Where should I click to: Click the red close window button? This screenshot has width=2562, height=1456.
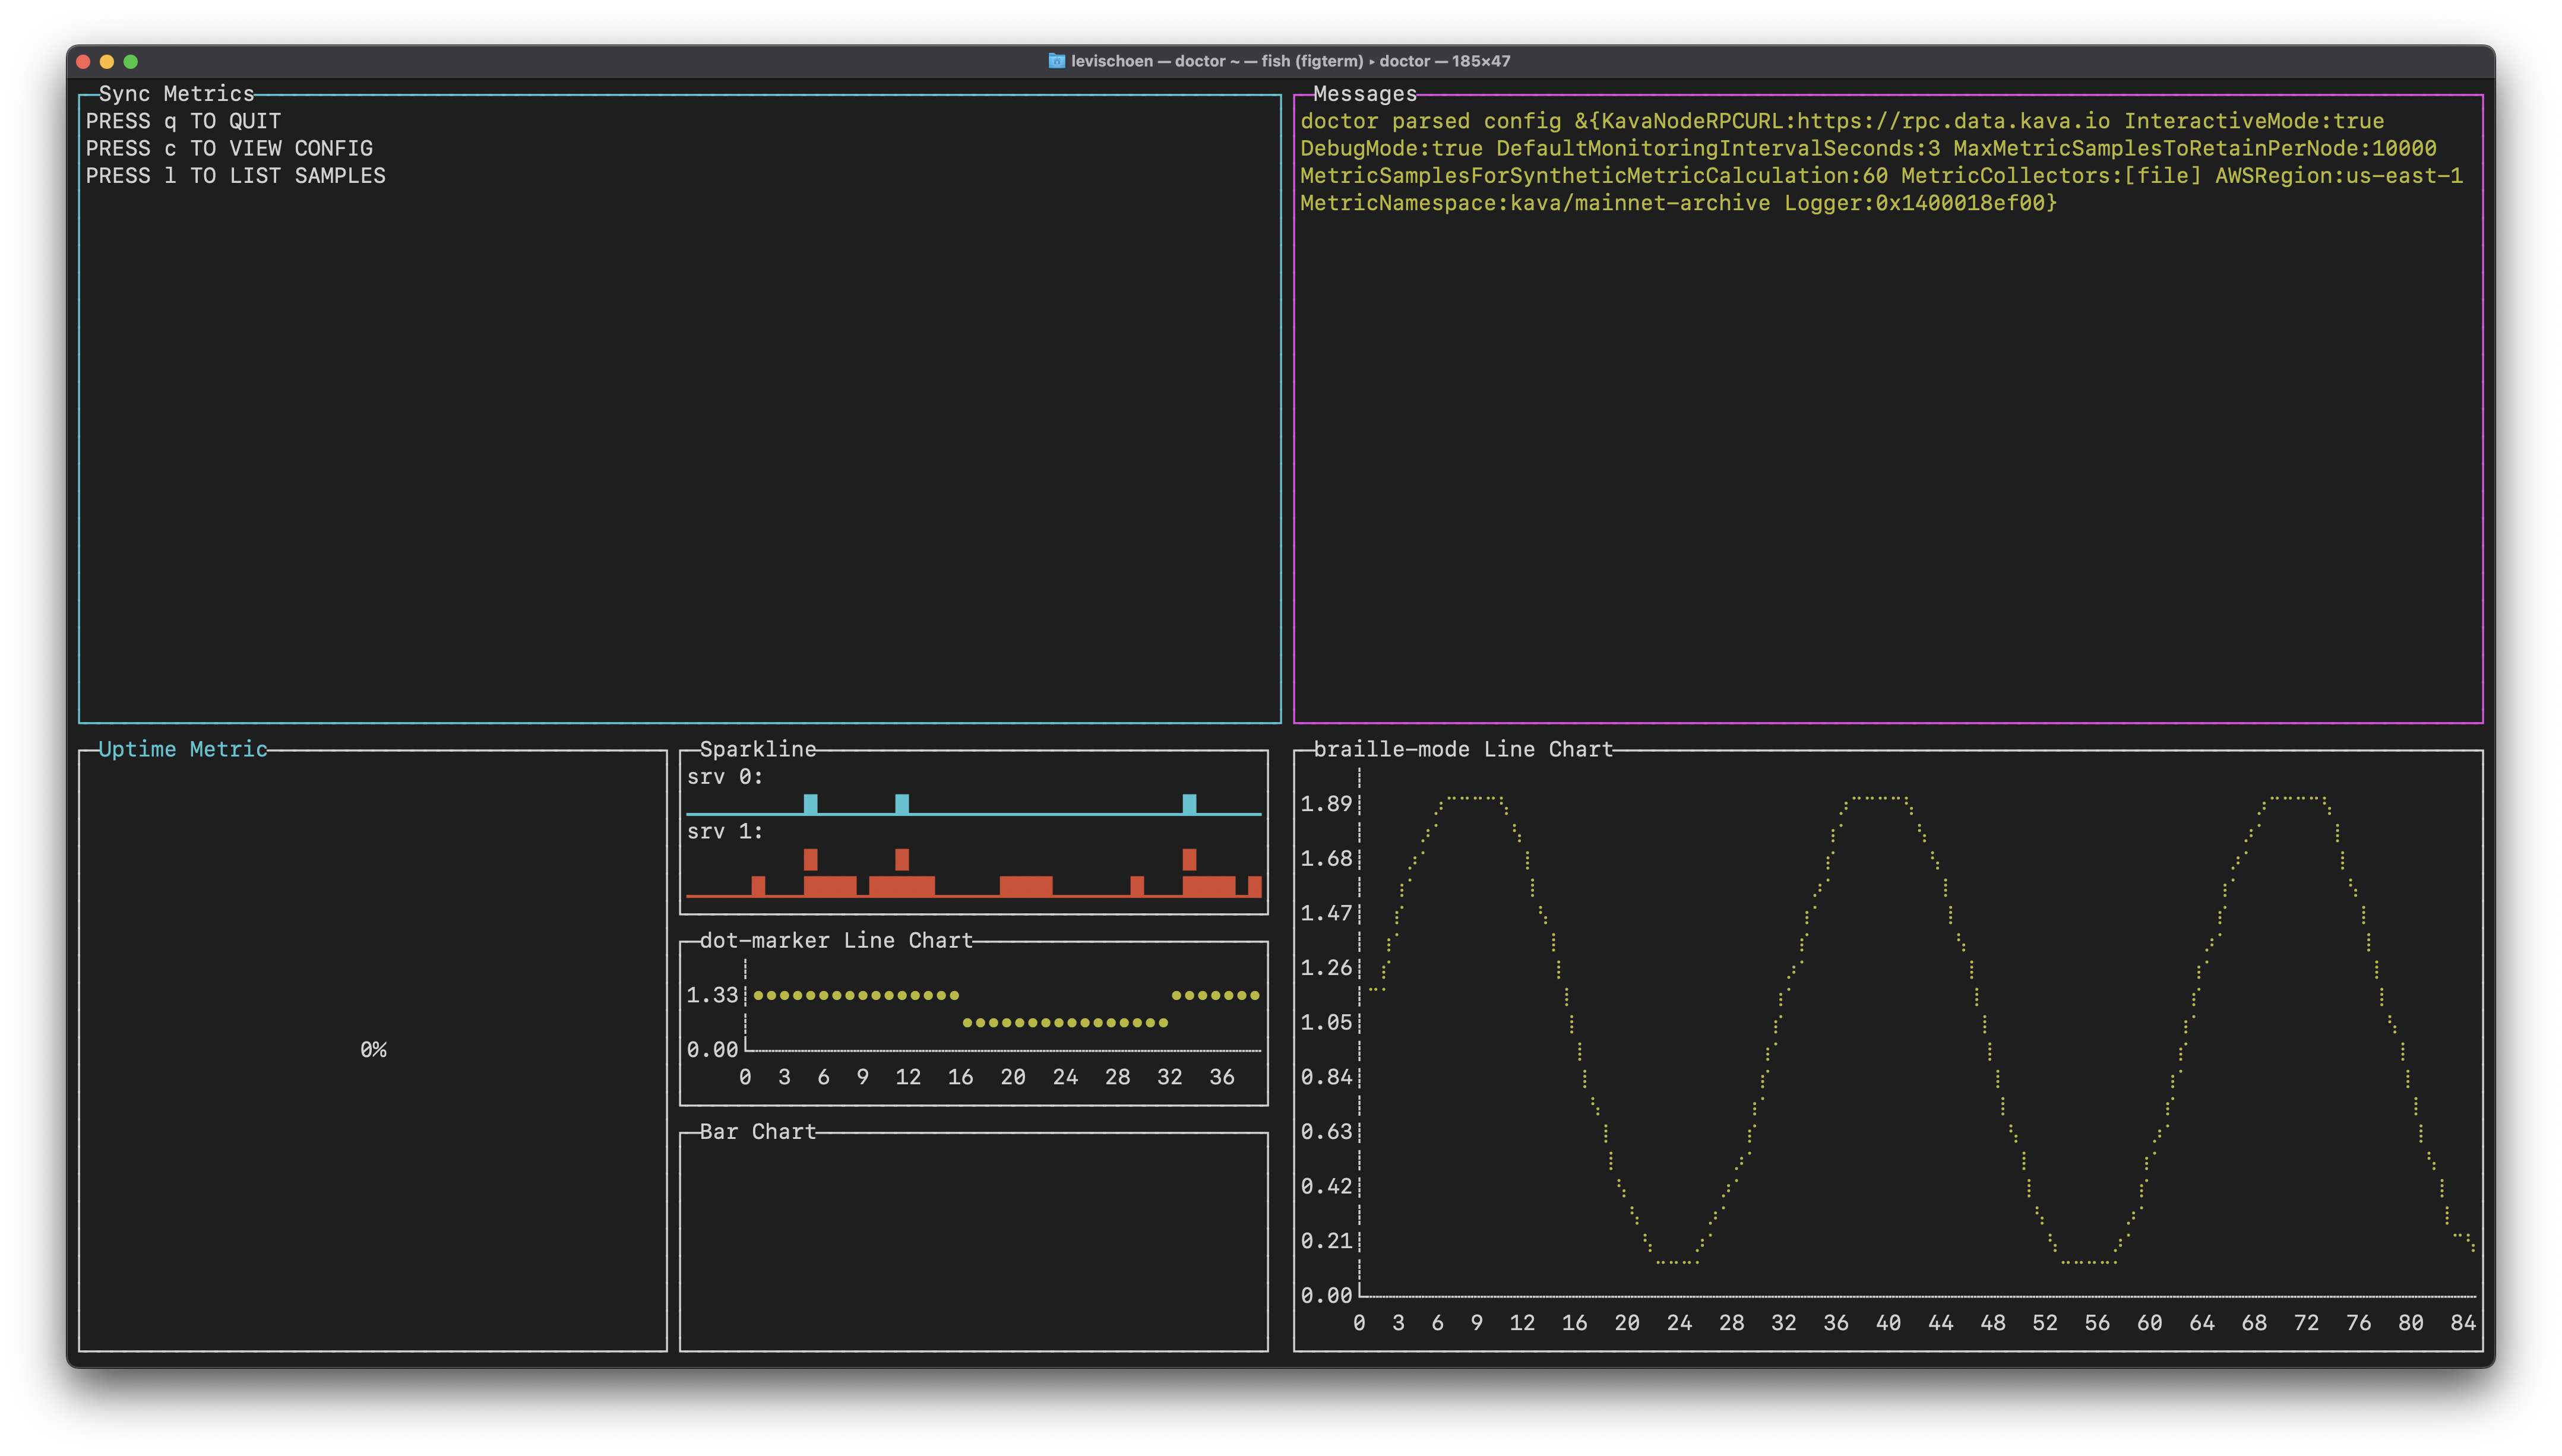83,62
